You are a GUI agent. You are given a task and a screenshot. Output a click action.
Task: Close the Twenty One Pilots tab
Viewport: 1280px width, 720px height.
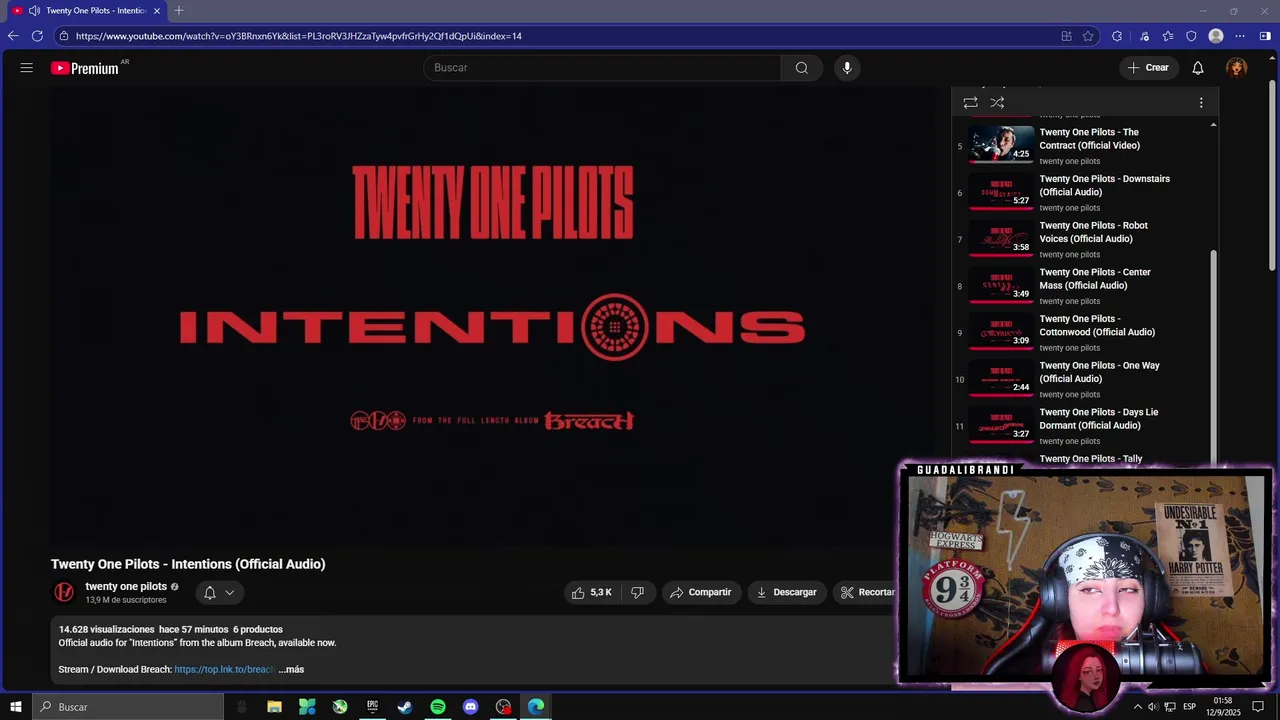(157, 11)
